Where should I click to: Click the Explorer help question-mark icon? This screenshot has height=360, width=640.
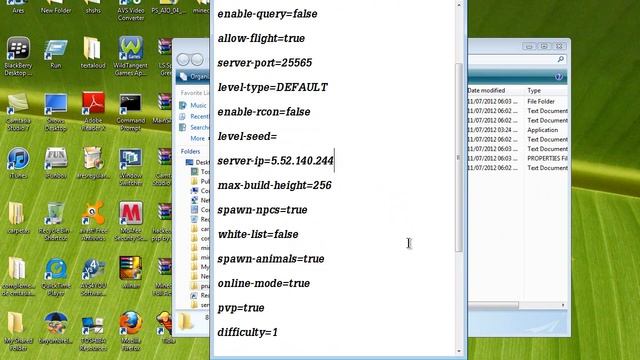[x=559, y=77]
